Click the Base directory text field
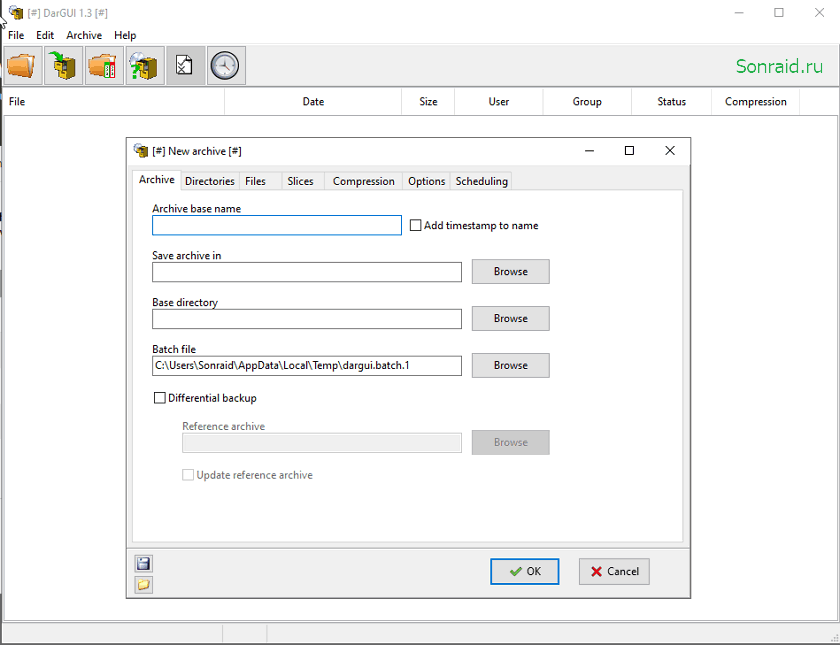The image size is (840, 645). point(307,319)
